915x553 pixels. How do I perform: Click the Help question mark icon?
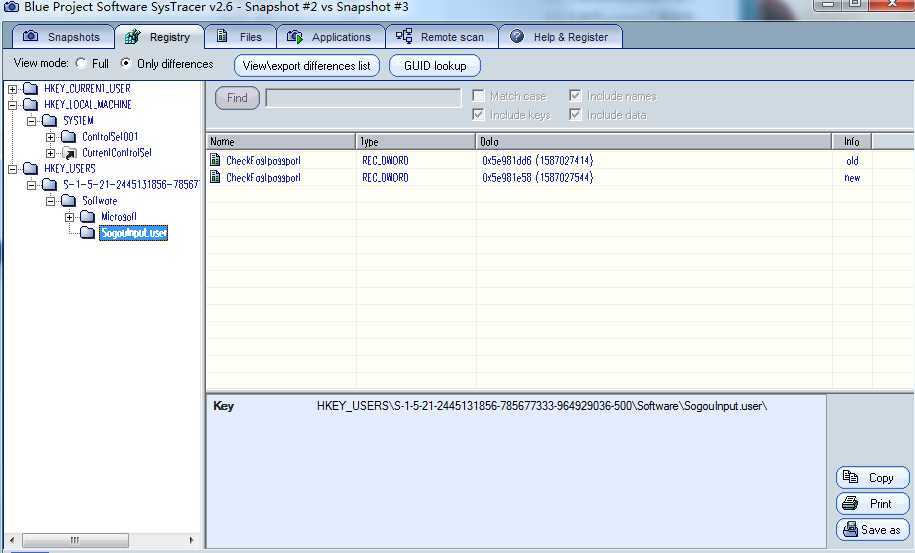coord(516,36)
